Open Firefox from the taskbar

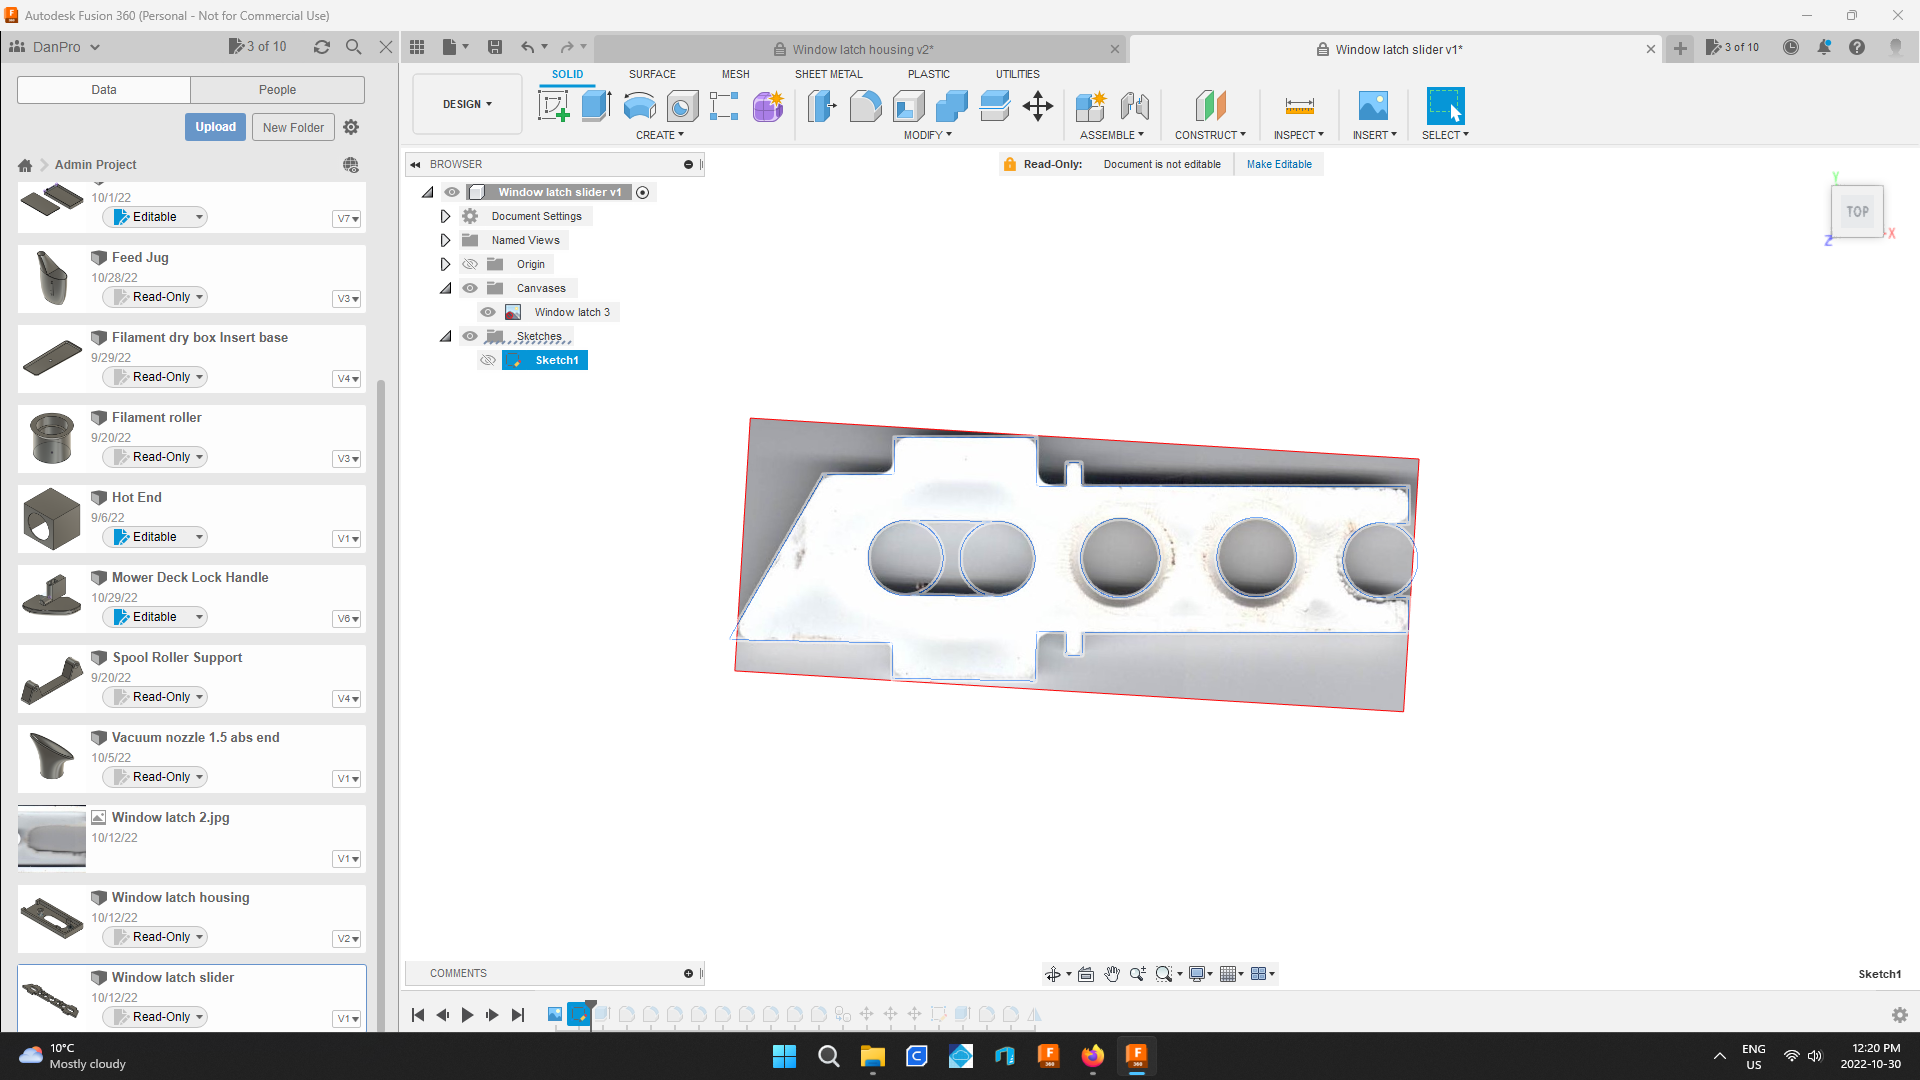click(x=1093, y=1056)
